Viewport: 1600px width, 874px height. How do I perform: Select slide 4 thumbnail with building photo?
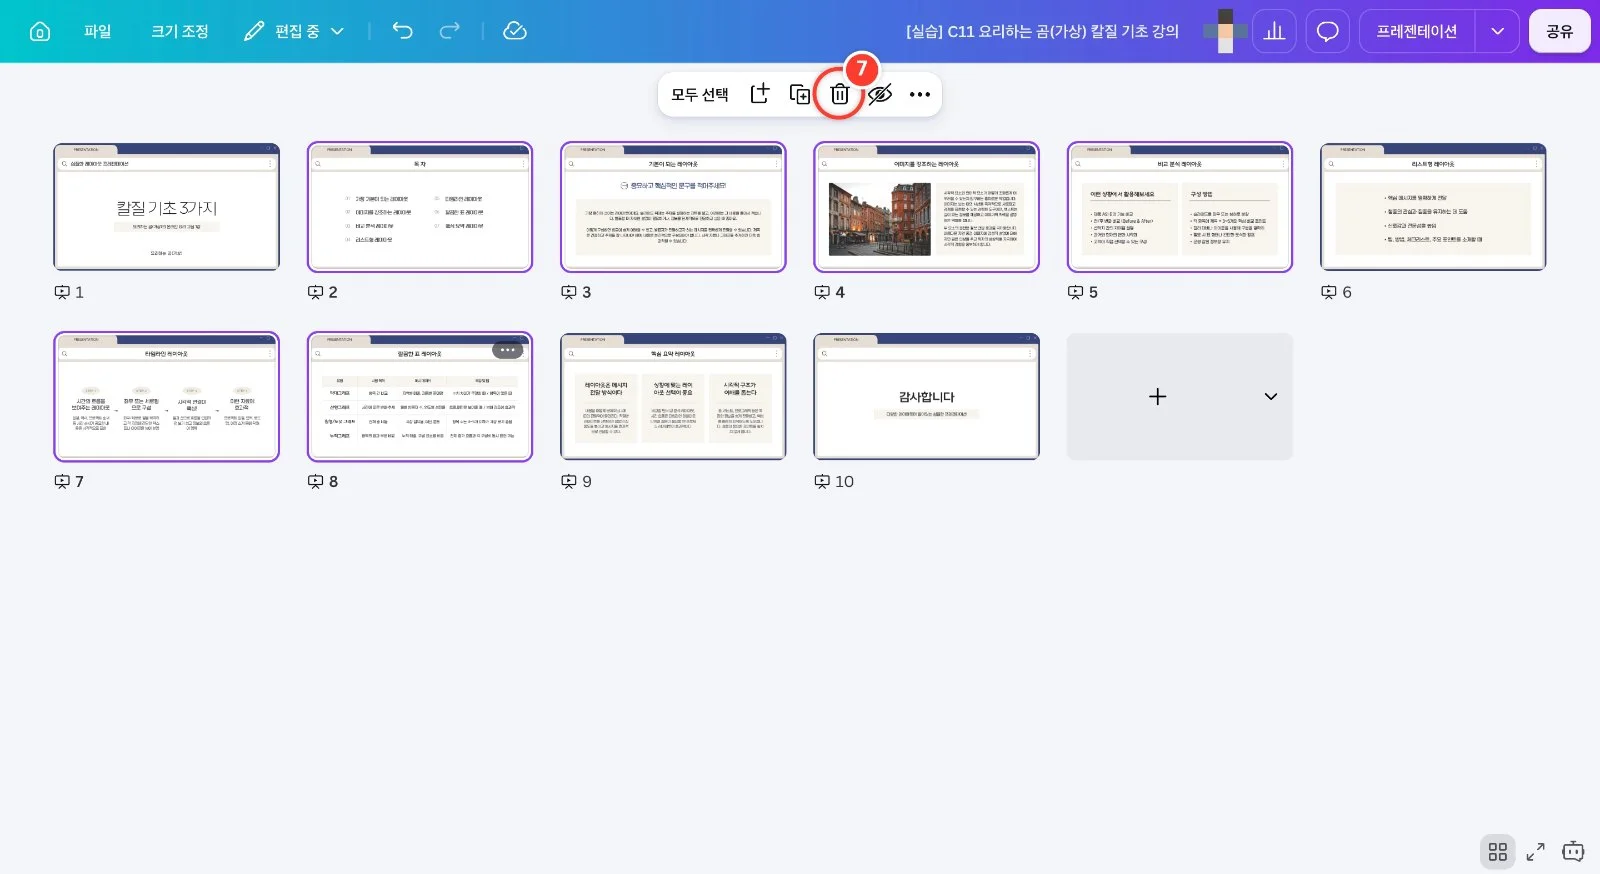[927, 207]
